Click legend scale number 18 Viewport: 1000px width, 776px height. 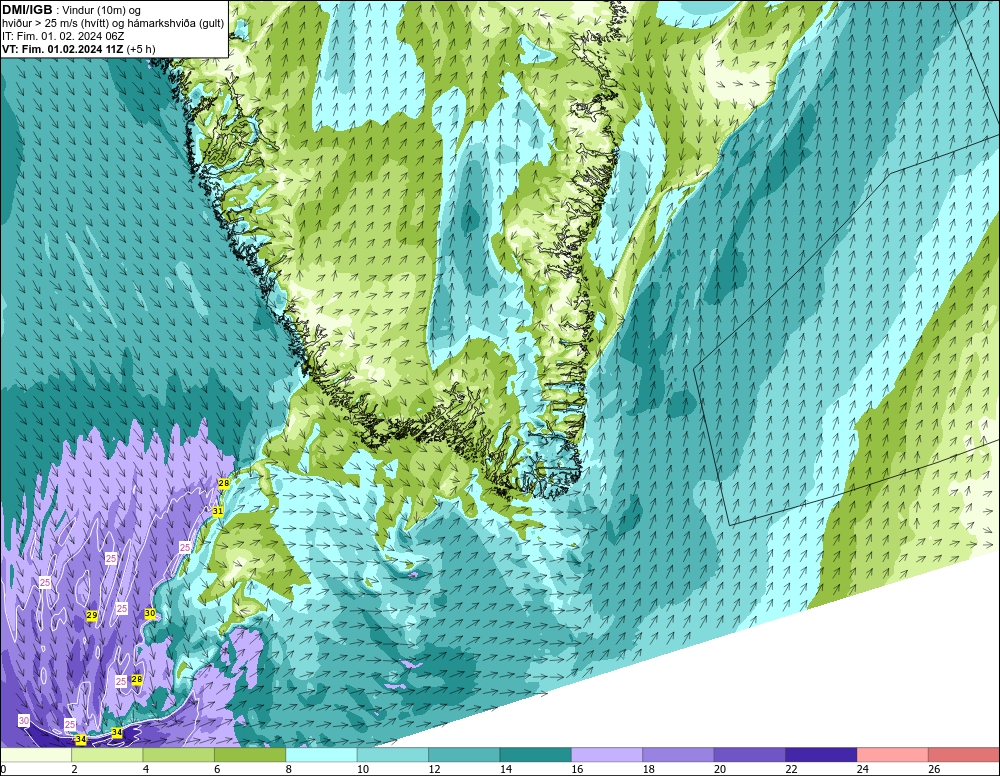pyautogui.click(x=649, y=769)
